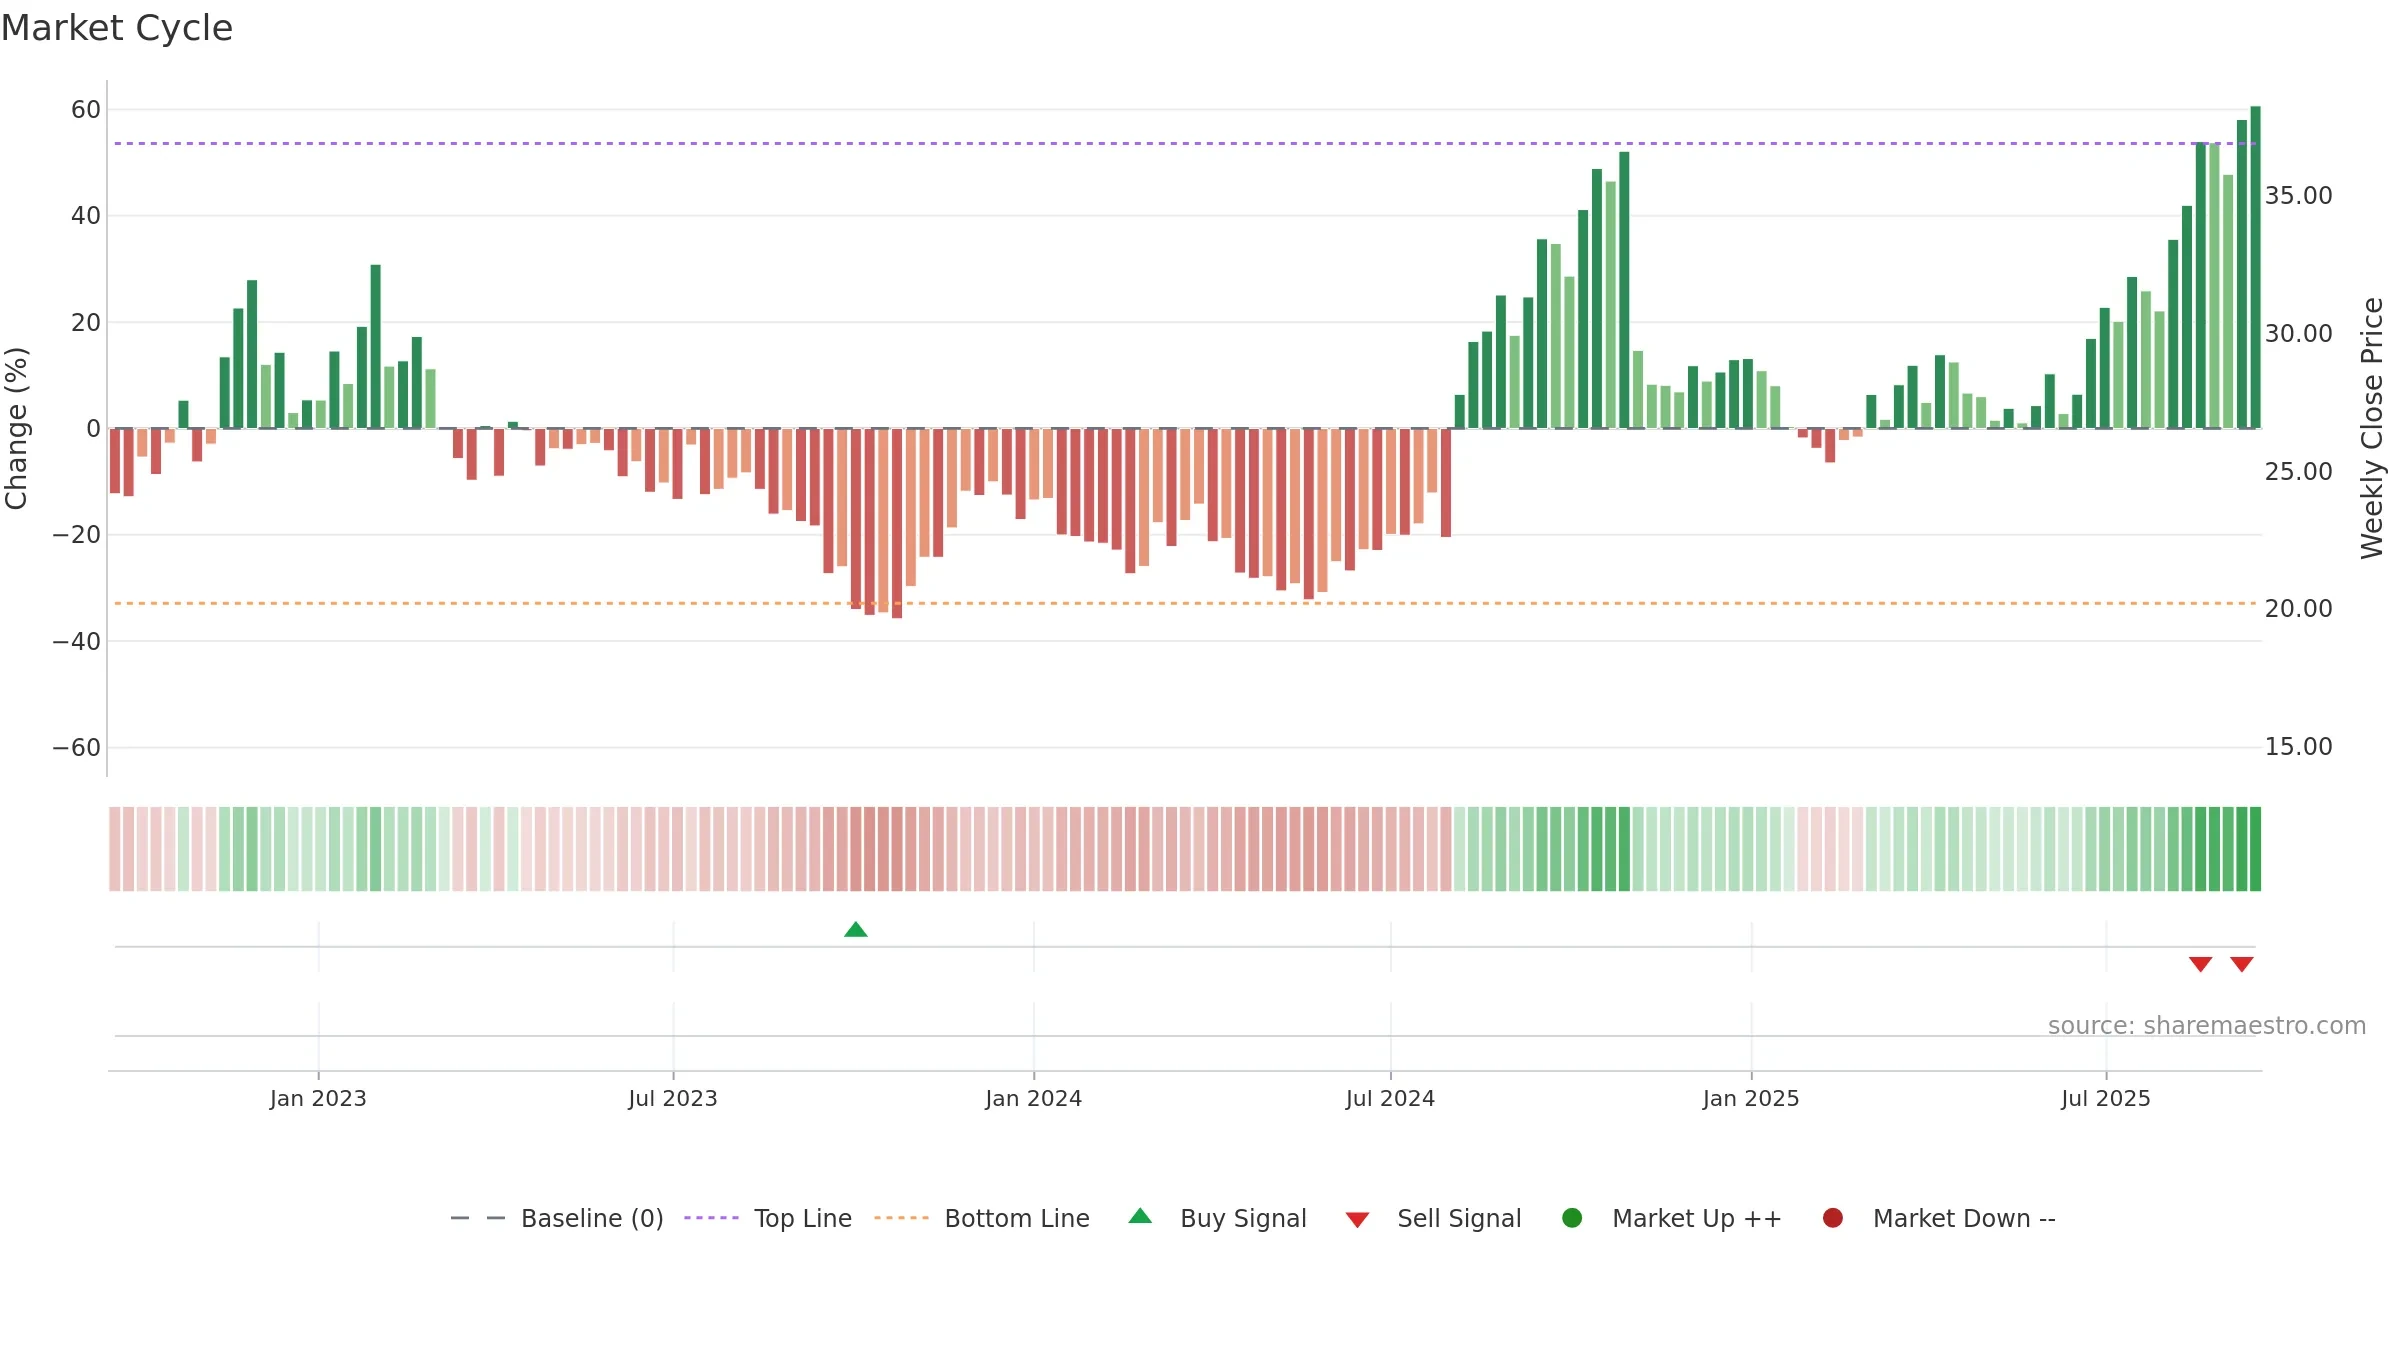The image size is (2400, 1350).
Task: Click orange dotted line sample in legend
Action: pyautogui.click(x=901, y=1218)
